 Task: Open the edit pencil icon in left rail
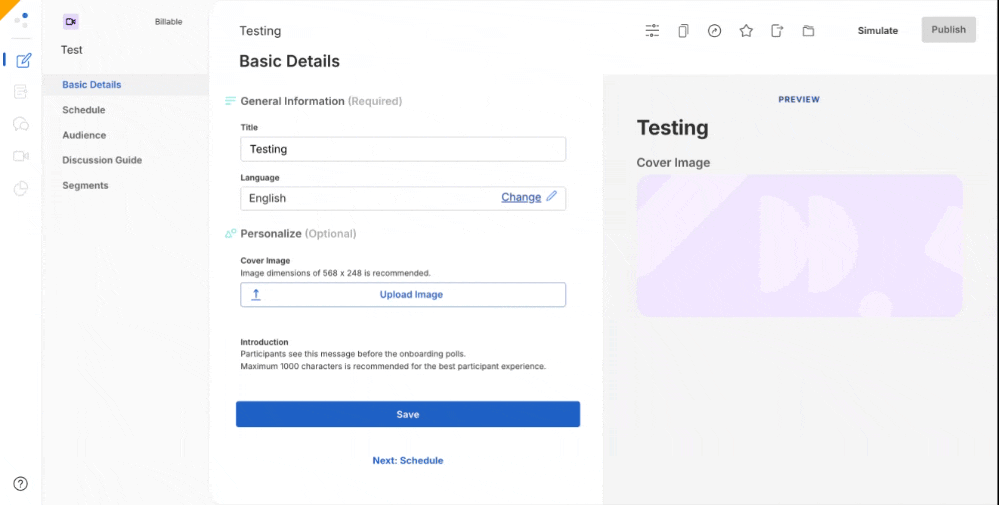[24, 60]
